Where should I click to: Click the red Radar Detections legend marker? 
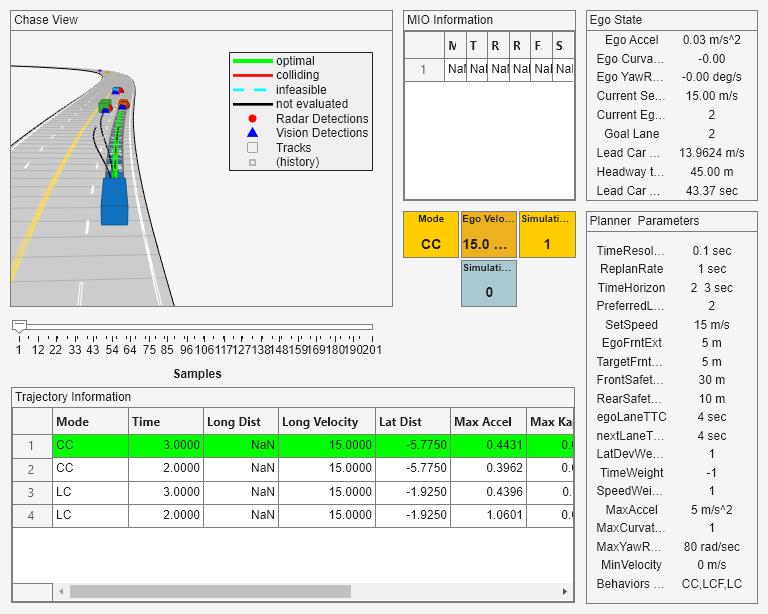coord(252,119)
